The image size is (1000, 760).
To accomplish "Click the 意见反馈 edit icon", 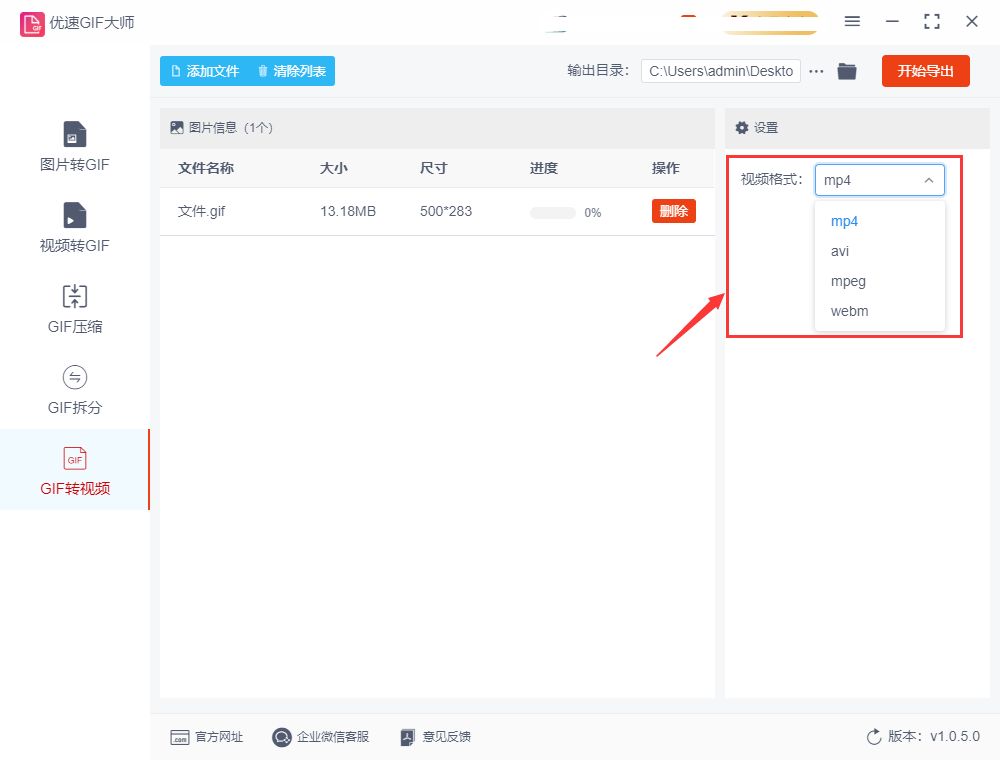I will click(x=408, y=737).
